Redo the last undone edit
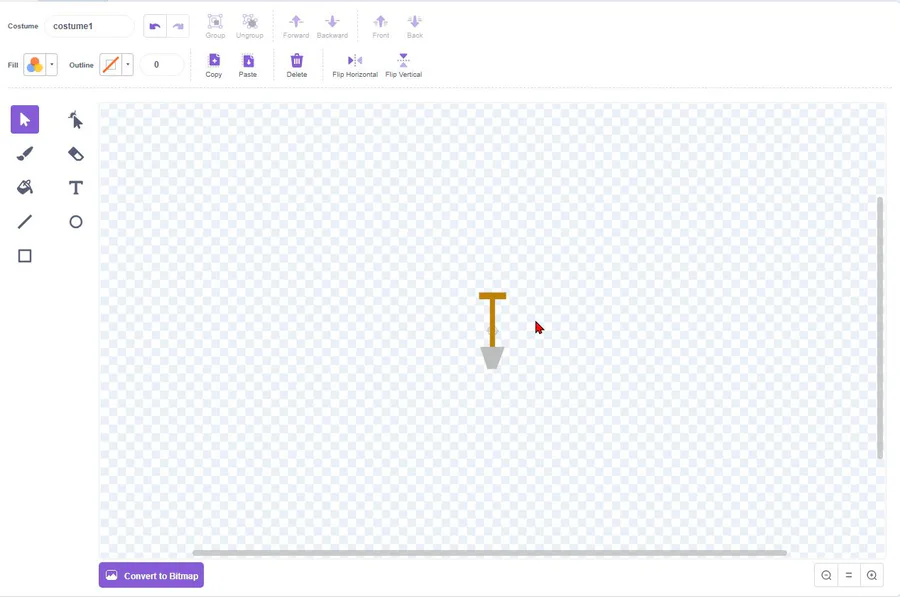Screen dimensions: 900x597 178,26
